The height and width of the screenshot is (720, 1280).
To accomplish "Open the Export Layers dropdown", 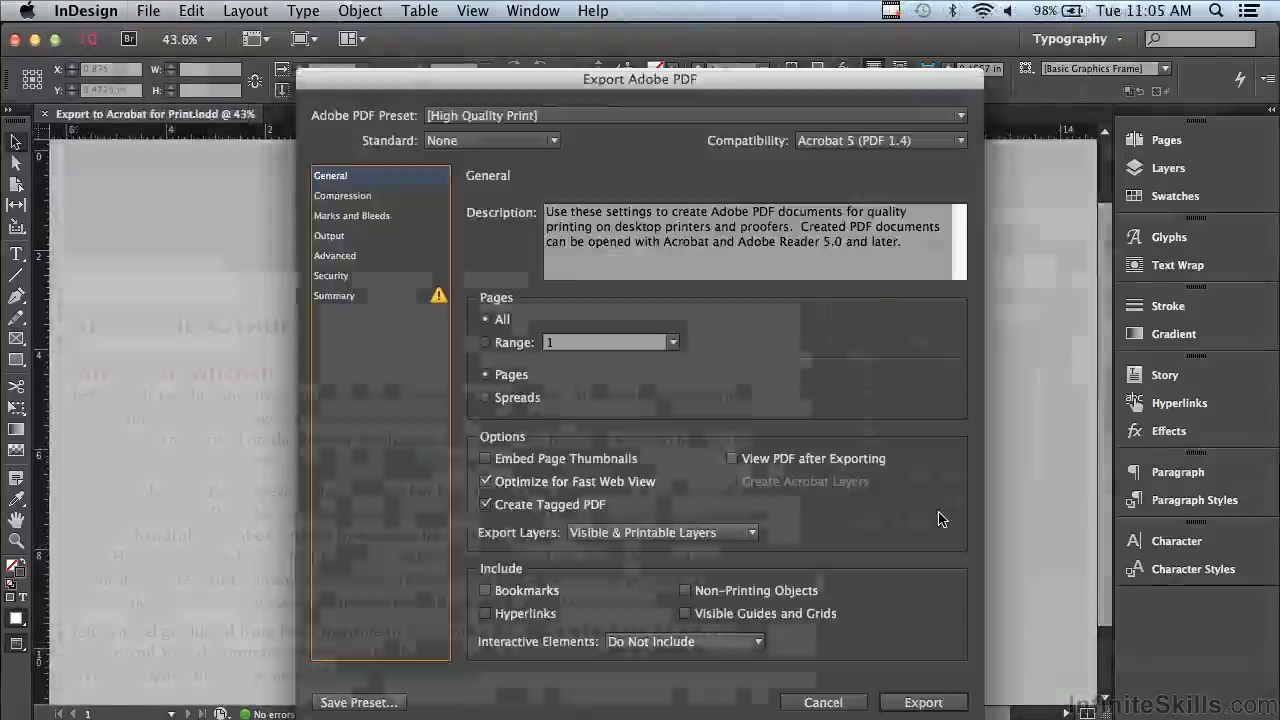I will (x=663, y=532).
